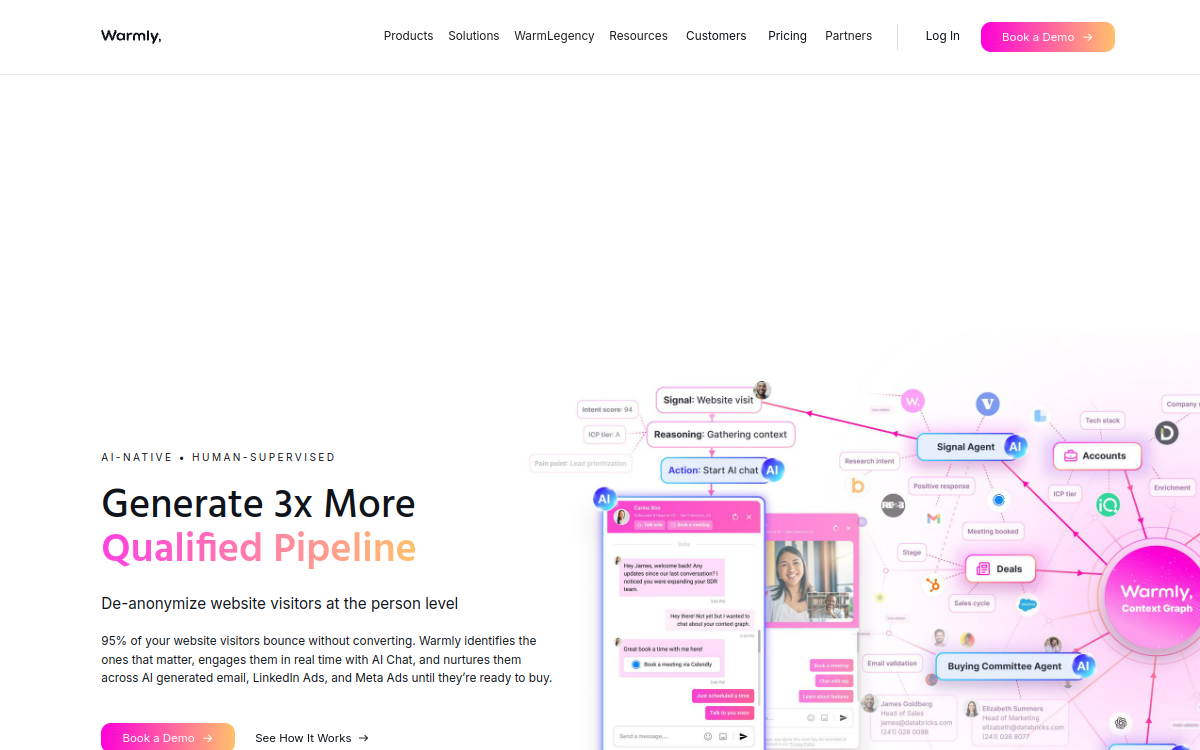This screenshot has width=1200, height=750.
Task: Click the refresh icon in Carina Boo chat header
Action: (735, 517)
